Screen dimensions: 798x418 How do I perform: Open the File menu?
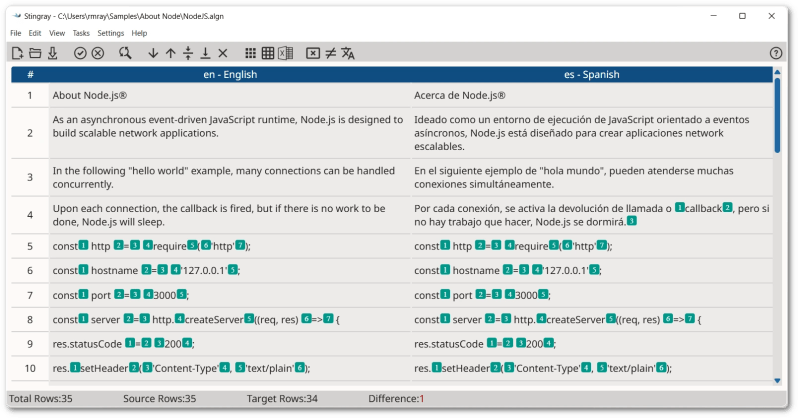pos(16,33)
